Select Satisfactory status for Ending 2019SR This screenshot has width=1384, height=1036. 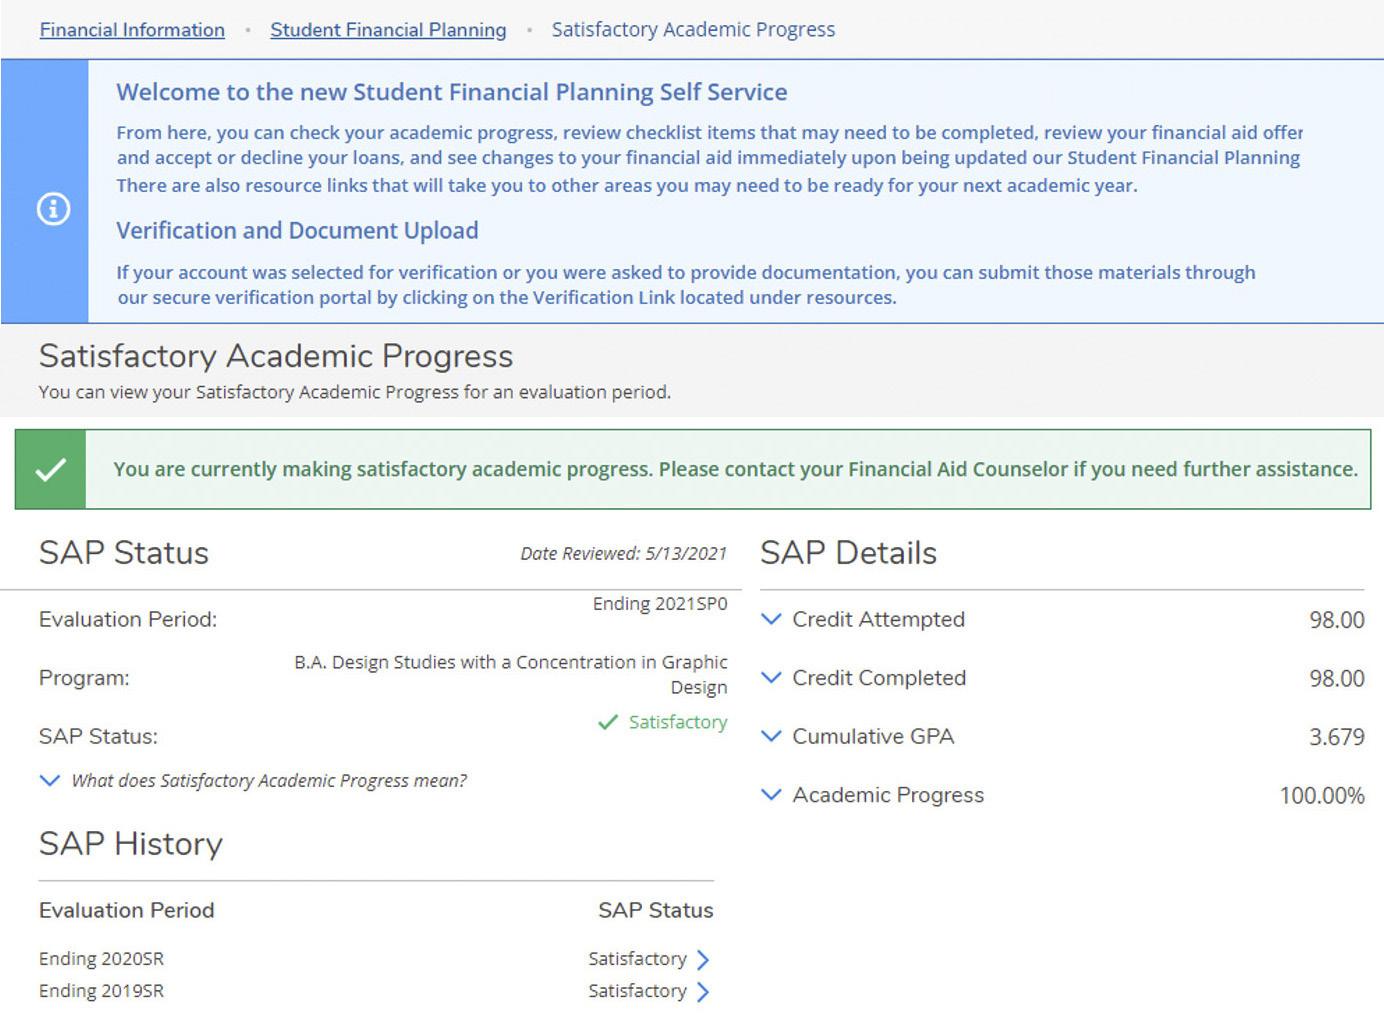637,991
